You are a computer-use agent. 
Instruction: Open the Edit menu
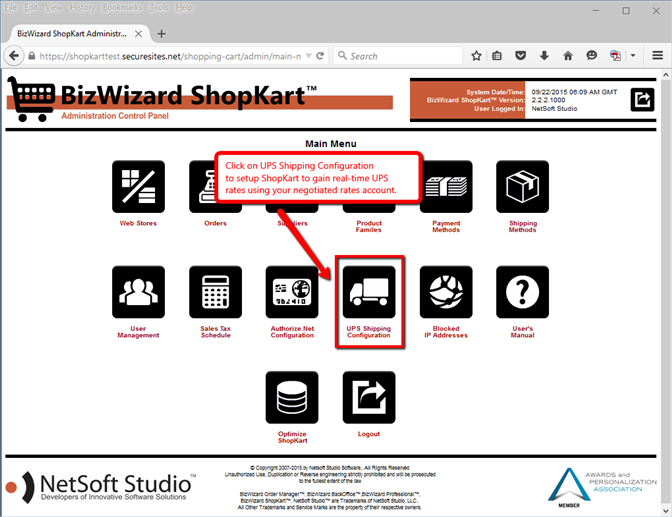[x=31, y=8]
